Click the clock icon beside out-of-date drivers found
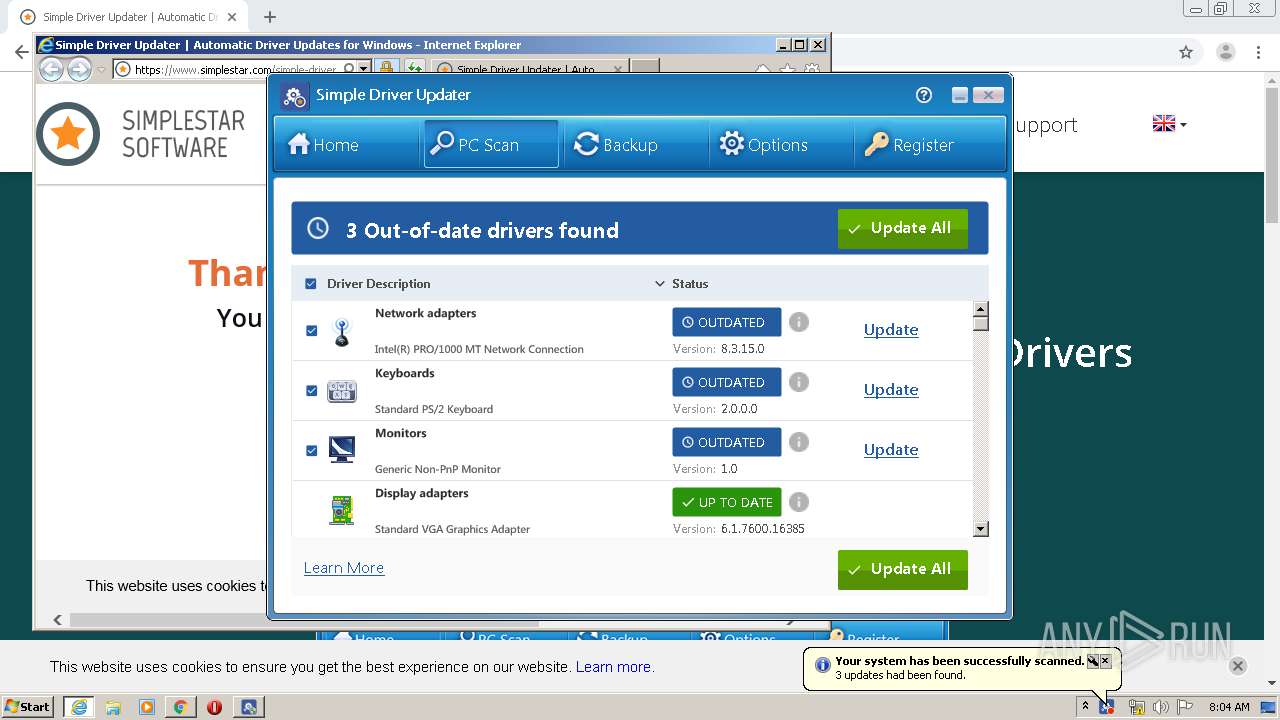This screenshot has width=1280, height=720. click(318, 228)
